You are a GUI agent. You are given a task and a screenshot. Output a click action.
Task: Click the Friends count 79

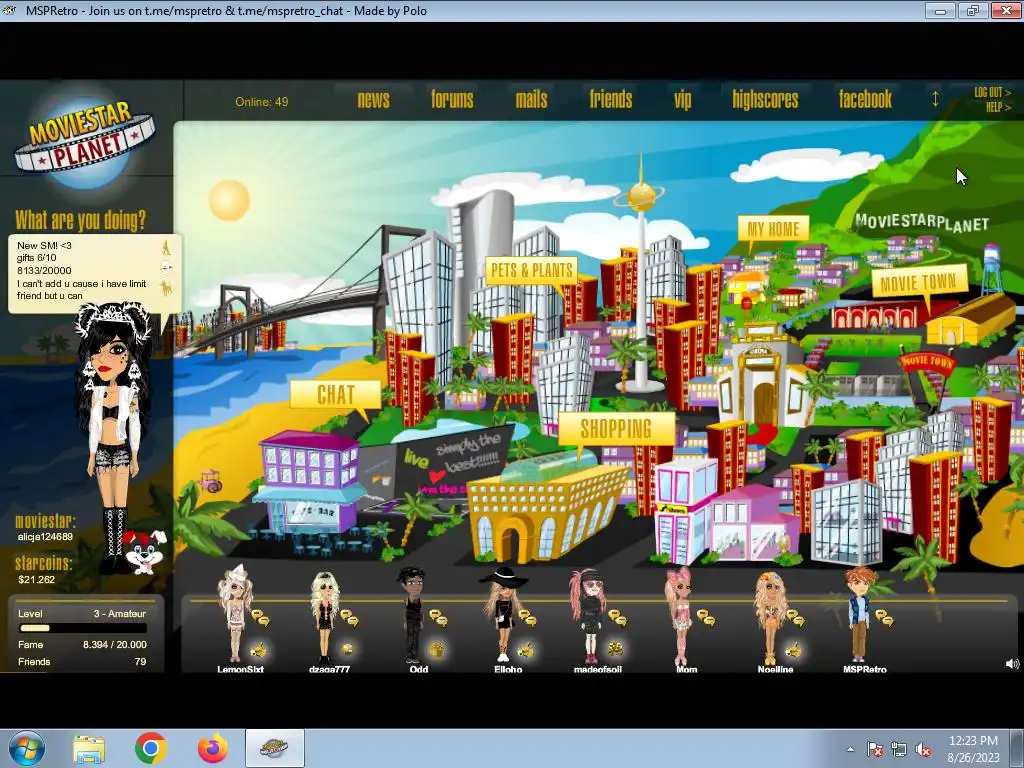140,662
